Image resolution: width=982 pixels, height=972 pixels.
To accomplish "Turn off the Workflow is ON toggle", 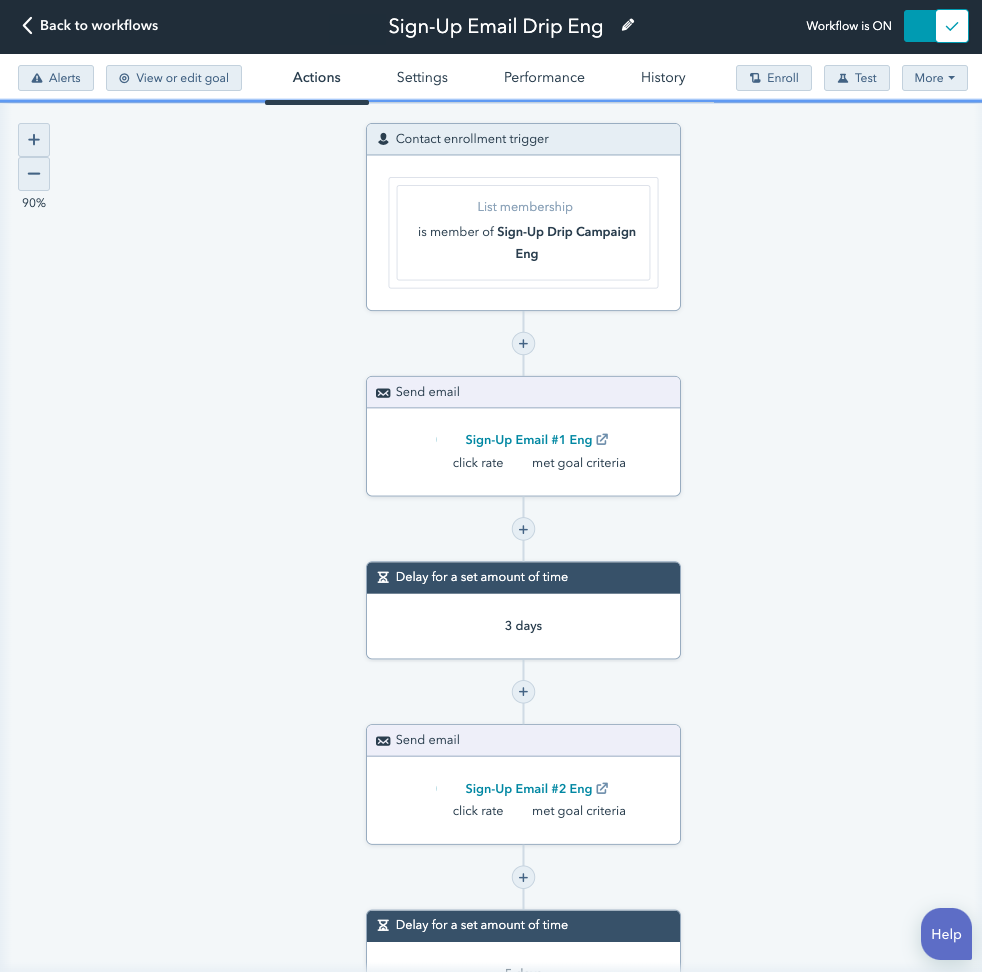I will pos(936,26).
